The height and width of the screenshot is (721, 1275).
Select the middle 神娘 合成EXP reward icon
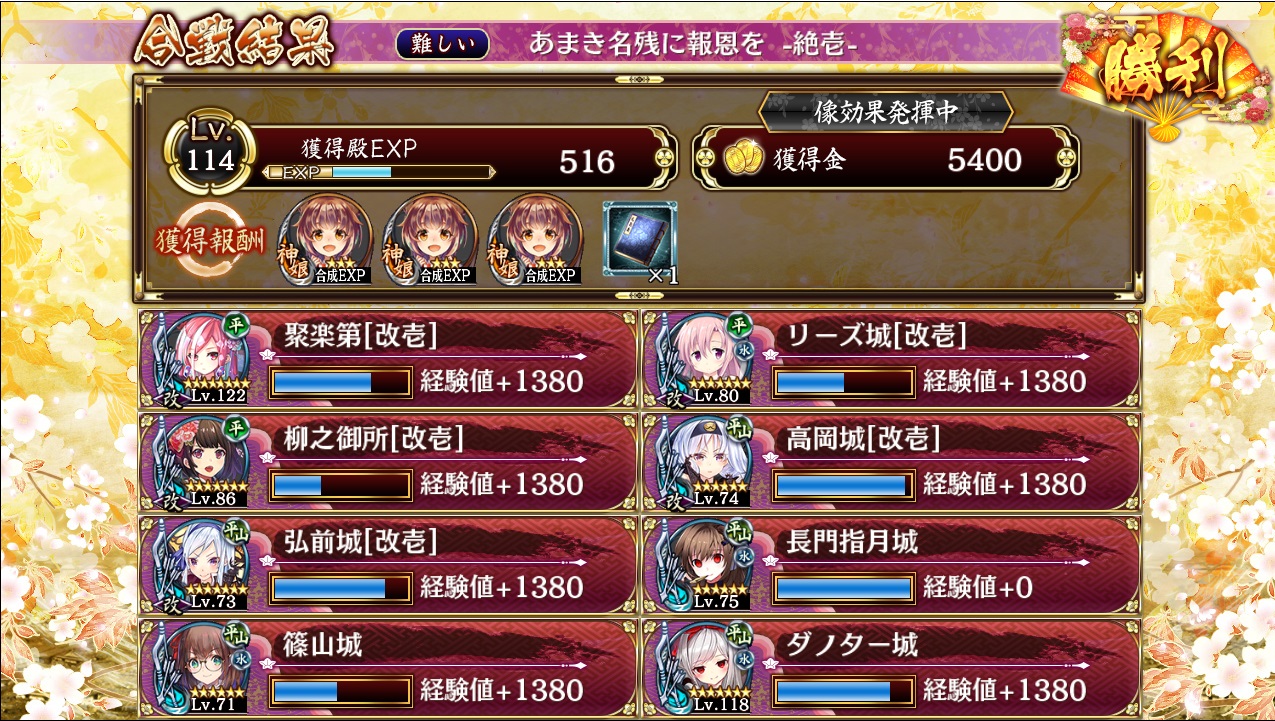pos(430,240)
